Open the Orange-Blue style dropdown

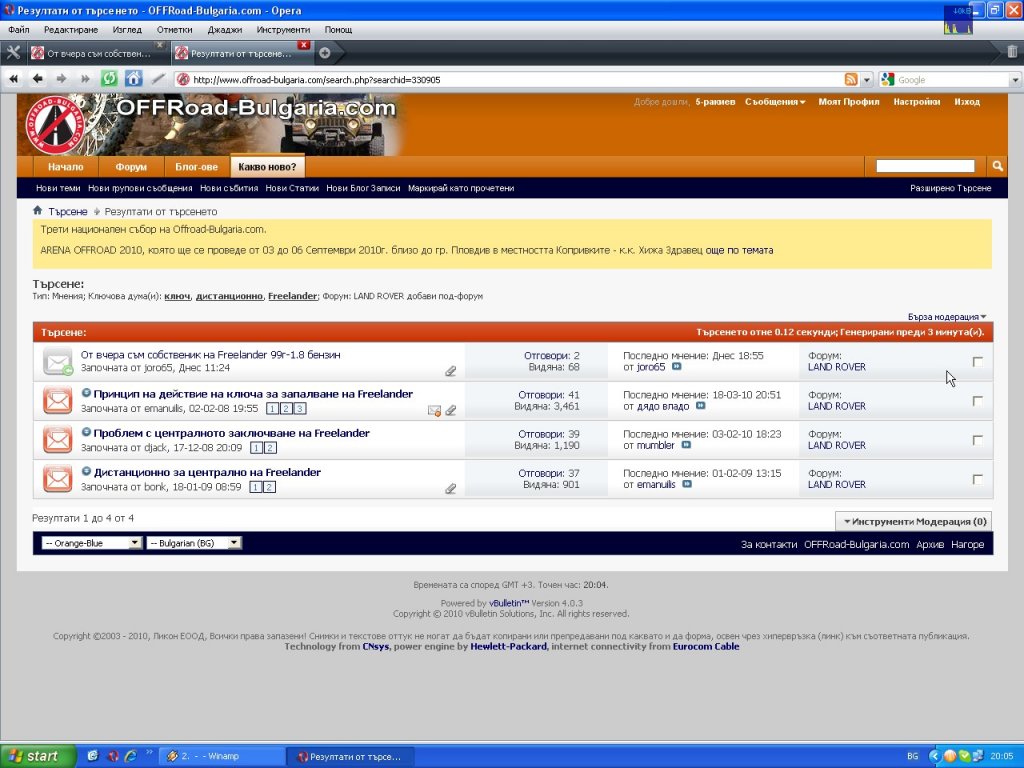[91, 543]
